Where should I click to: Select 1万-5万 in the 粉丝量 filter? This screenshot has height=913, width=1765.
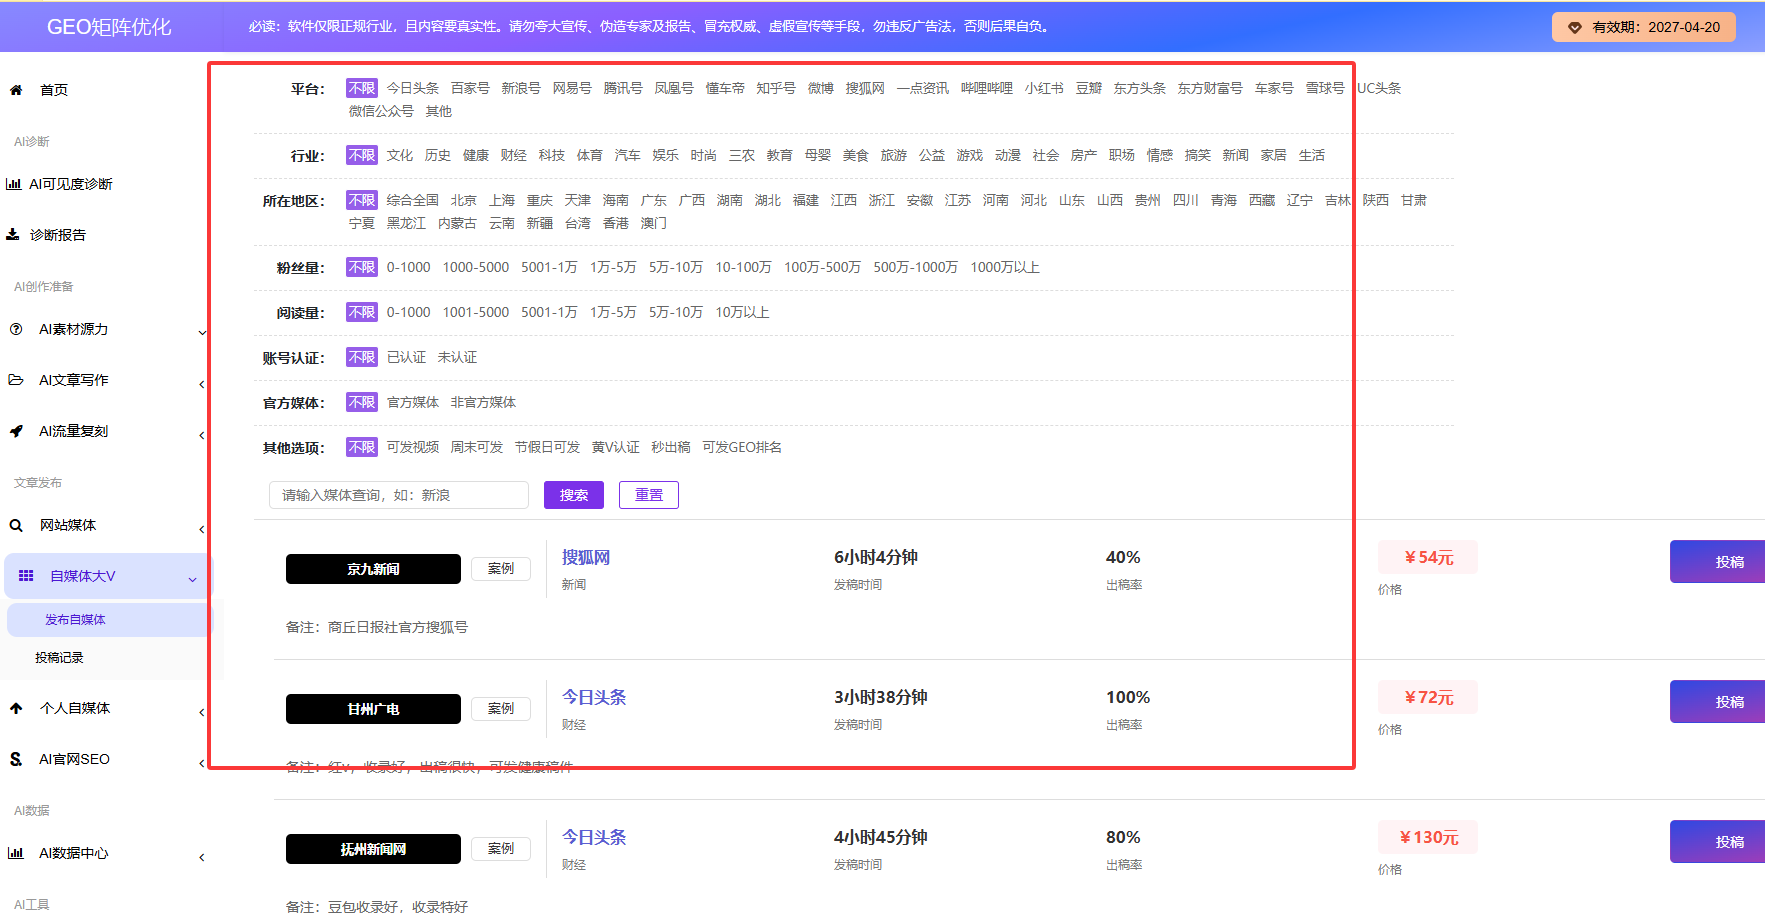click(x=613, y=267)
